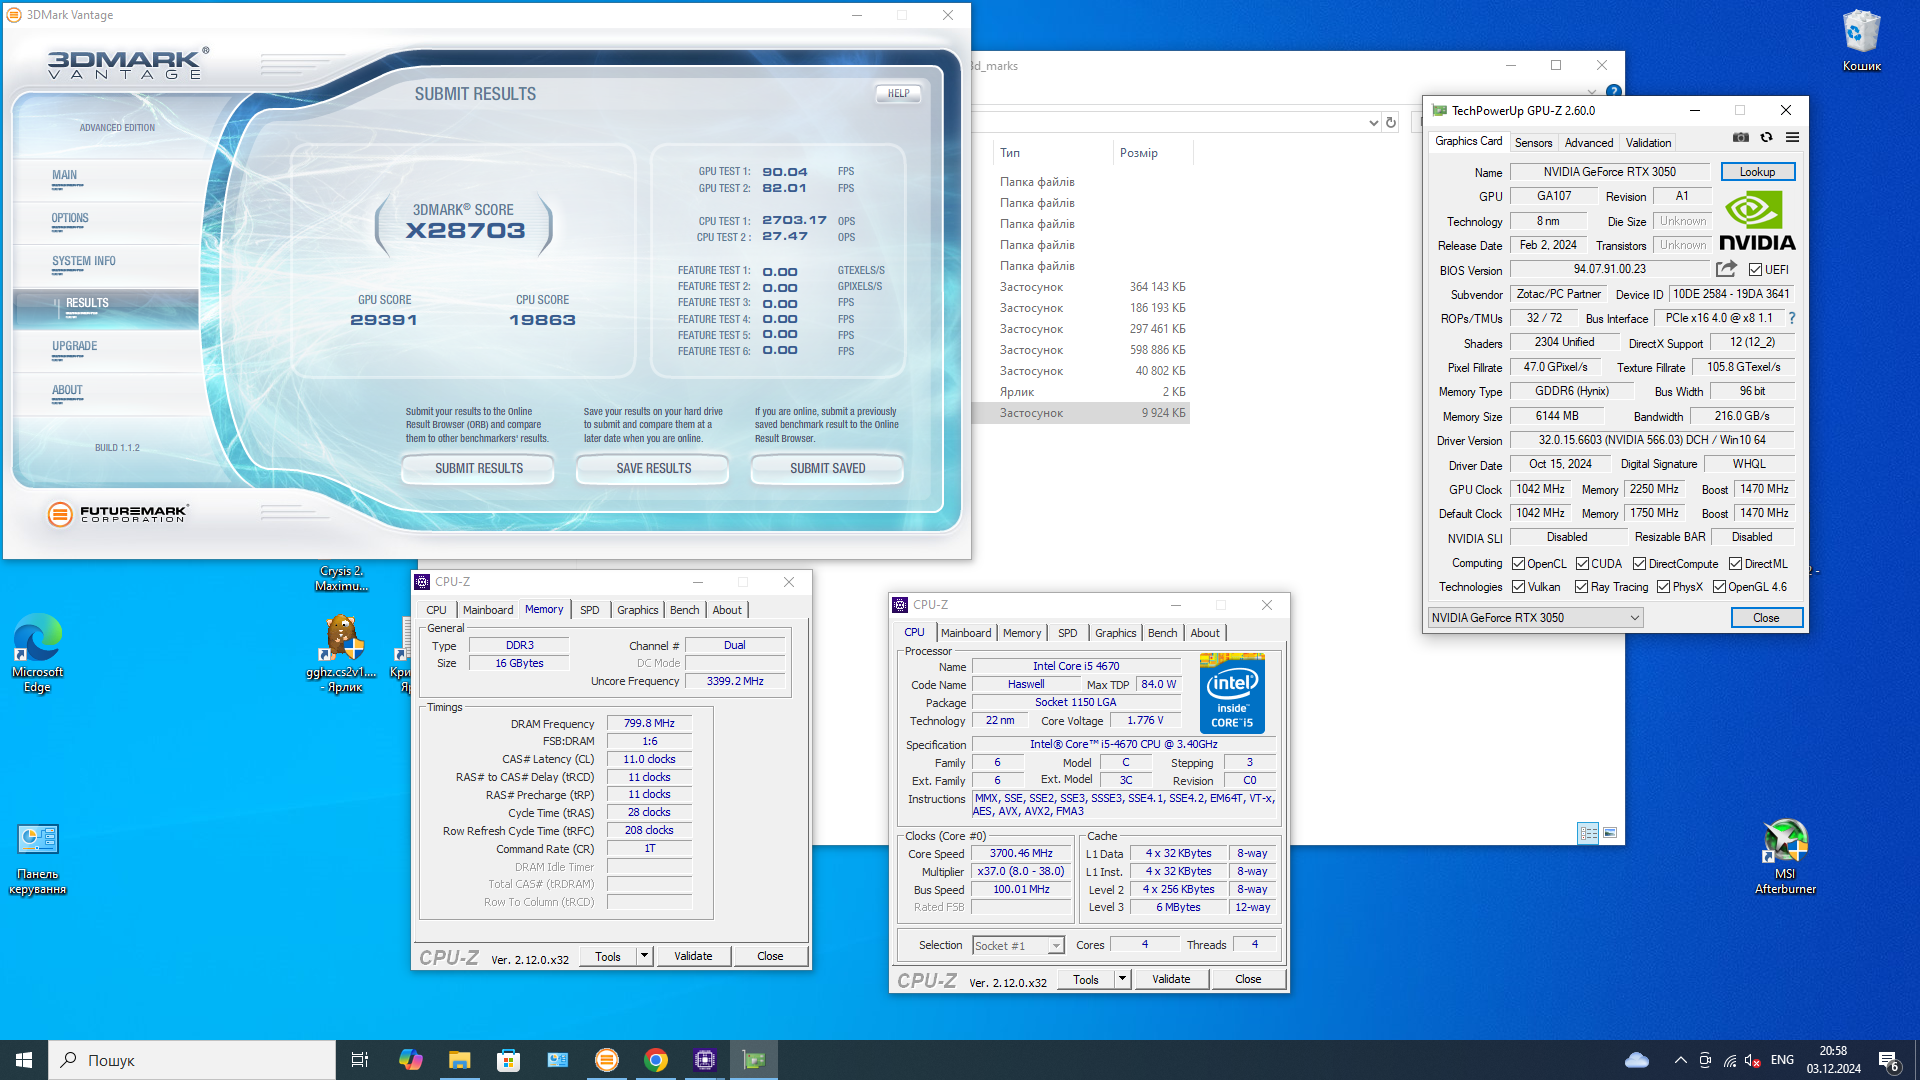The image size is (1920, 1080).
Task: Toggle the OpenCL checkbox
Action: pyautogui.click(x=1518, y=564)
